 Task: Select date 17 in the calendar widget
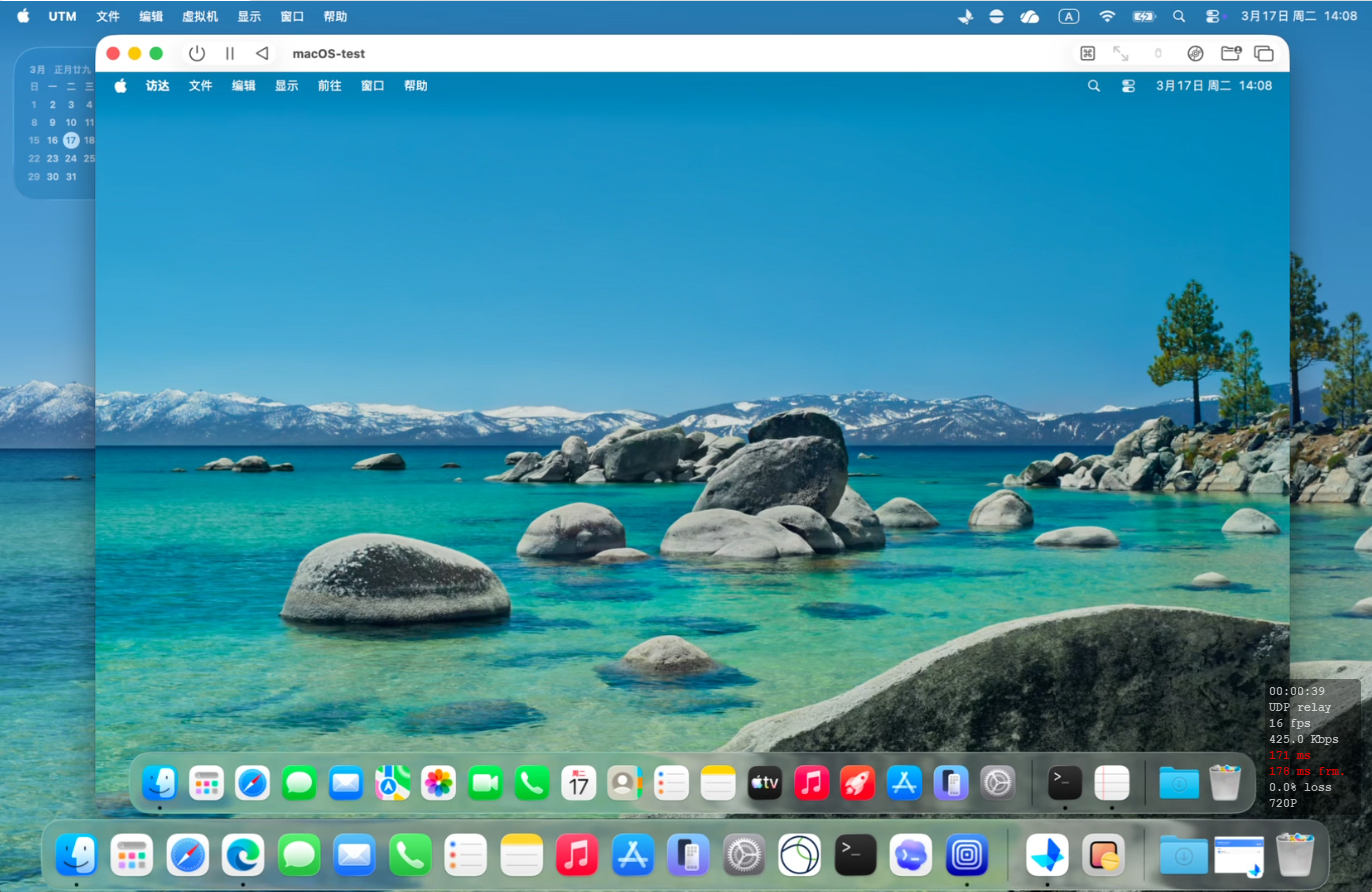pos(70,140)
